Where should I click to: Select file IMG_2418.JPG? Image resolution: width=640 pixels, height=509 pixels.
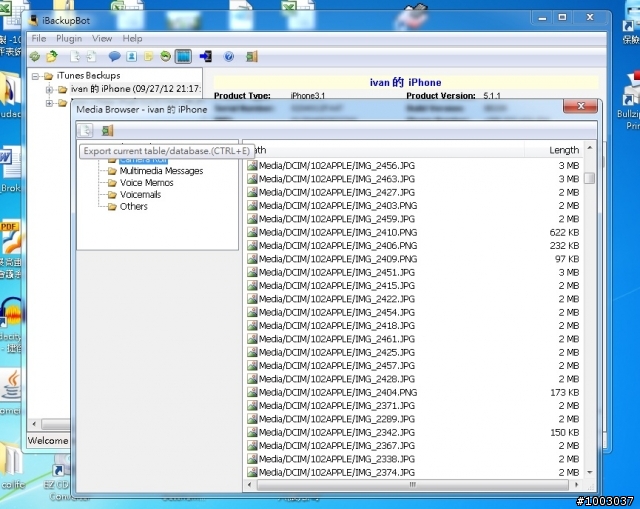(337, 325)
